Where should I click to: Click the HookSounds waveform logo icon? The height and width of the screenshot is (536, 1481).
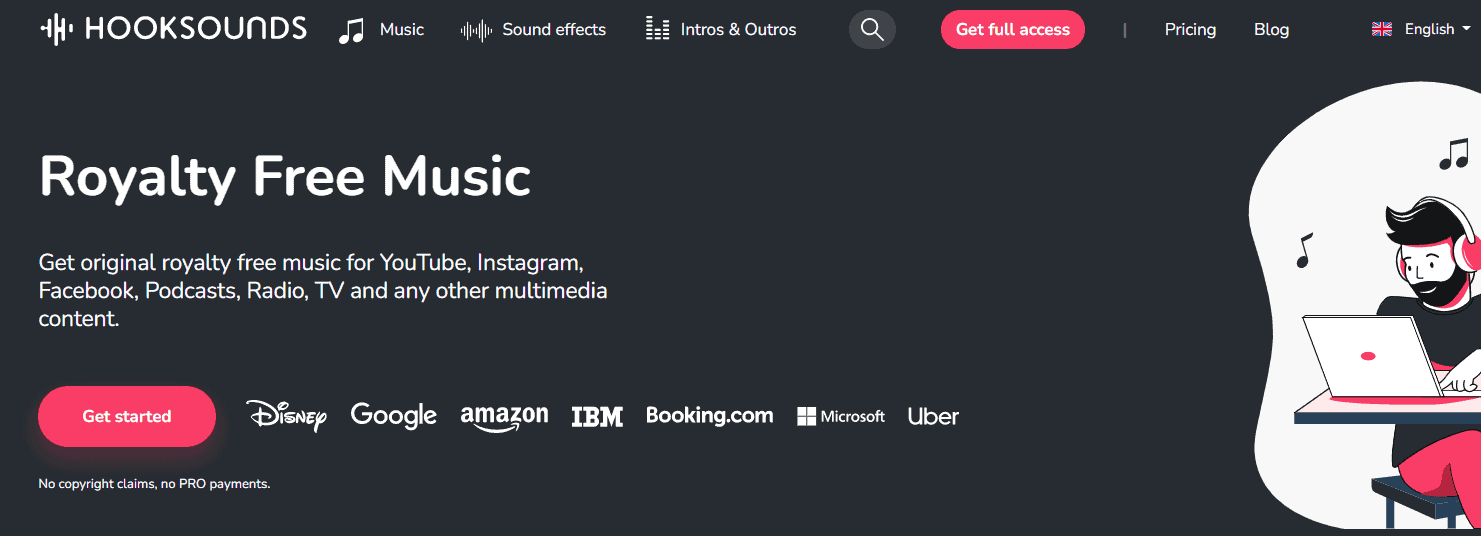(57, 29)
